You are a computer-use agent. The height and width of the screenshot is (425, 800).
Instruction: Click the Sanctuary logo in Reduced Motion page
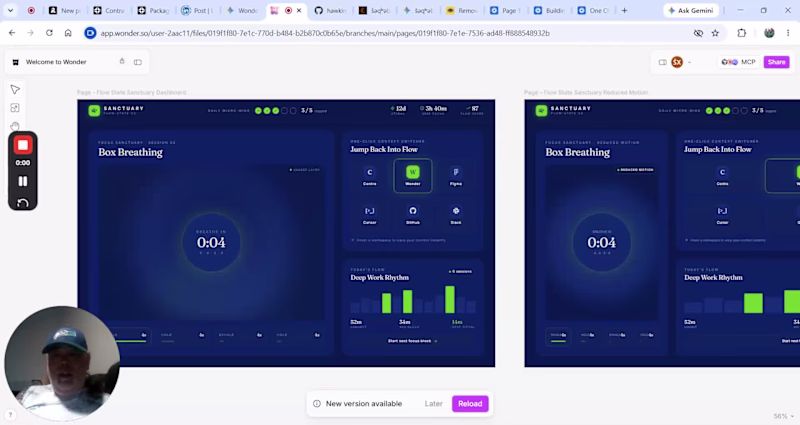[x=541, y=111]
